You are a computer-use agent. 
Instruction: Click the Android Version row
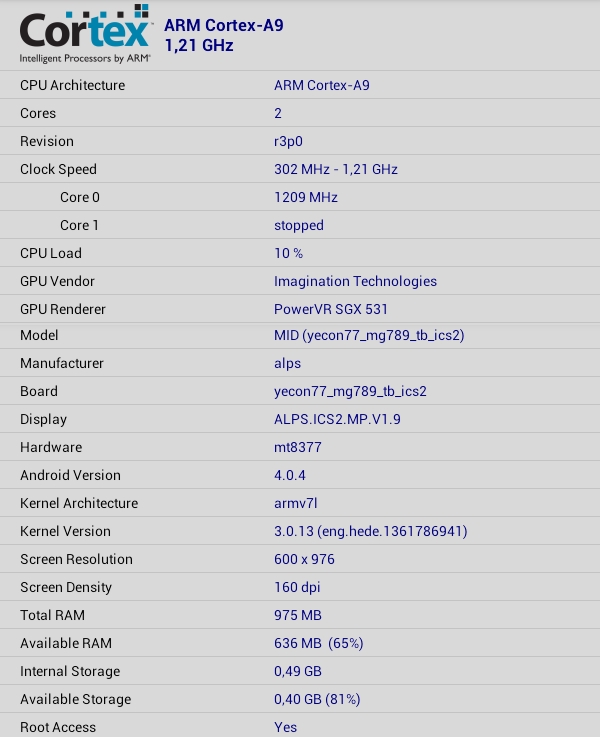click(x=300, y=475)
